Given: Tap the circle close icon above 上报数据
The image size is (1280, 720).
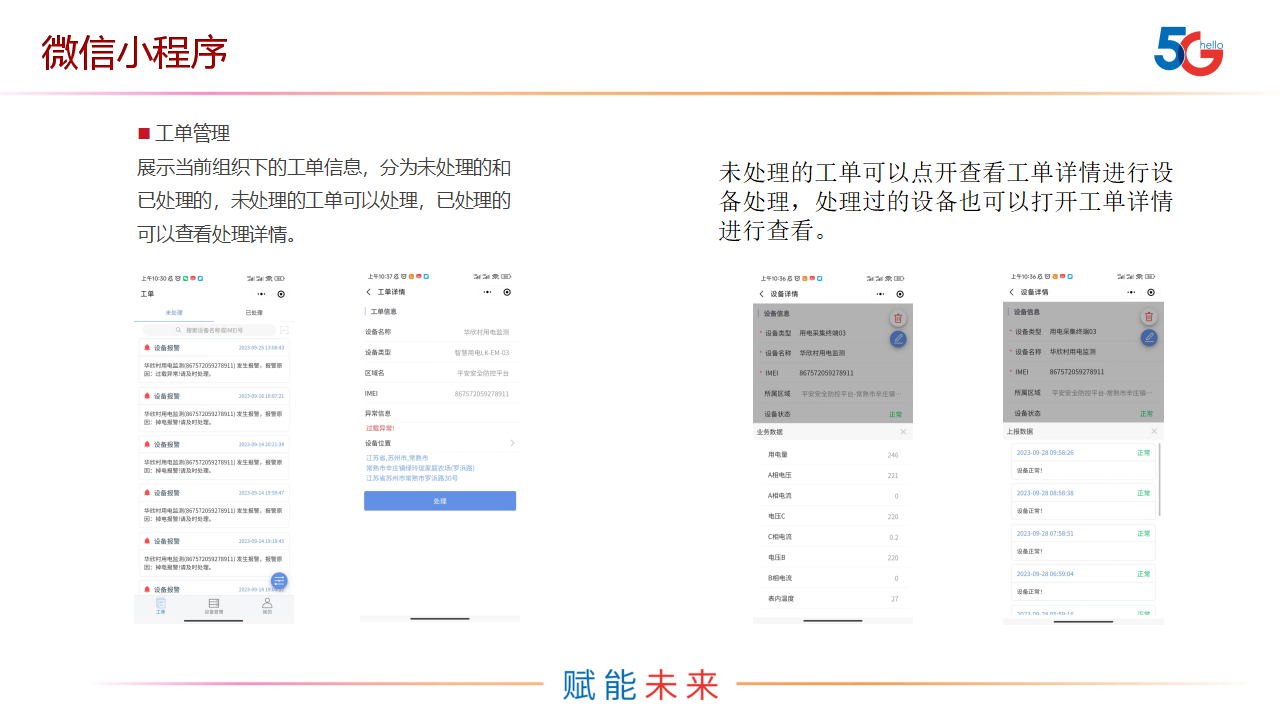Looking at the screenshot, I should click(x=1151, y=292).
